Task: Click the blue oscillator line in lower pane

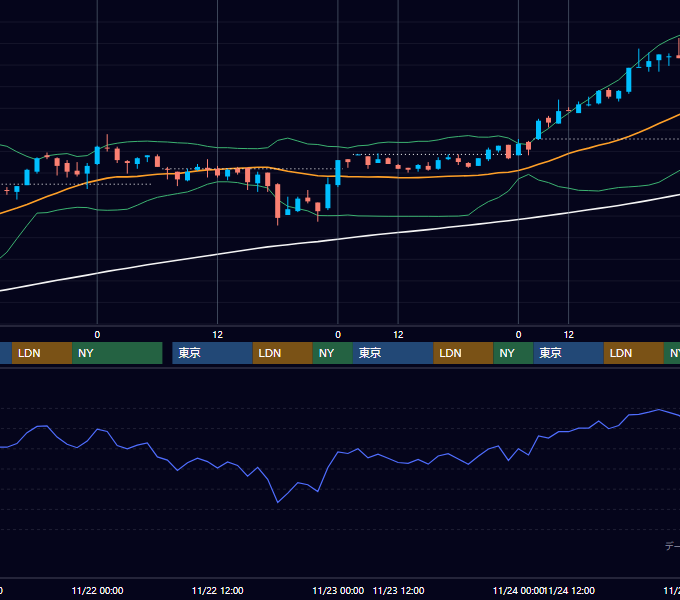Action: coord(338,453)
